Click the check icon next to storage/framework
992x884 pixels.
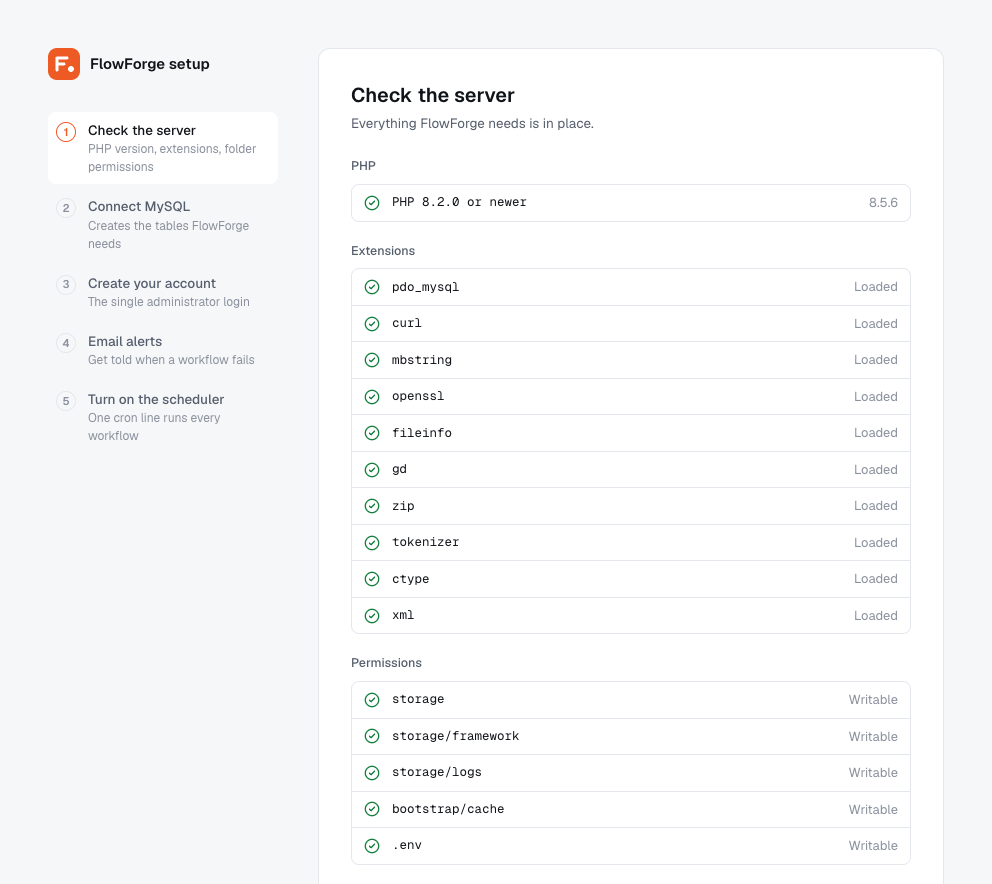click(x=372, y=736)
